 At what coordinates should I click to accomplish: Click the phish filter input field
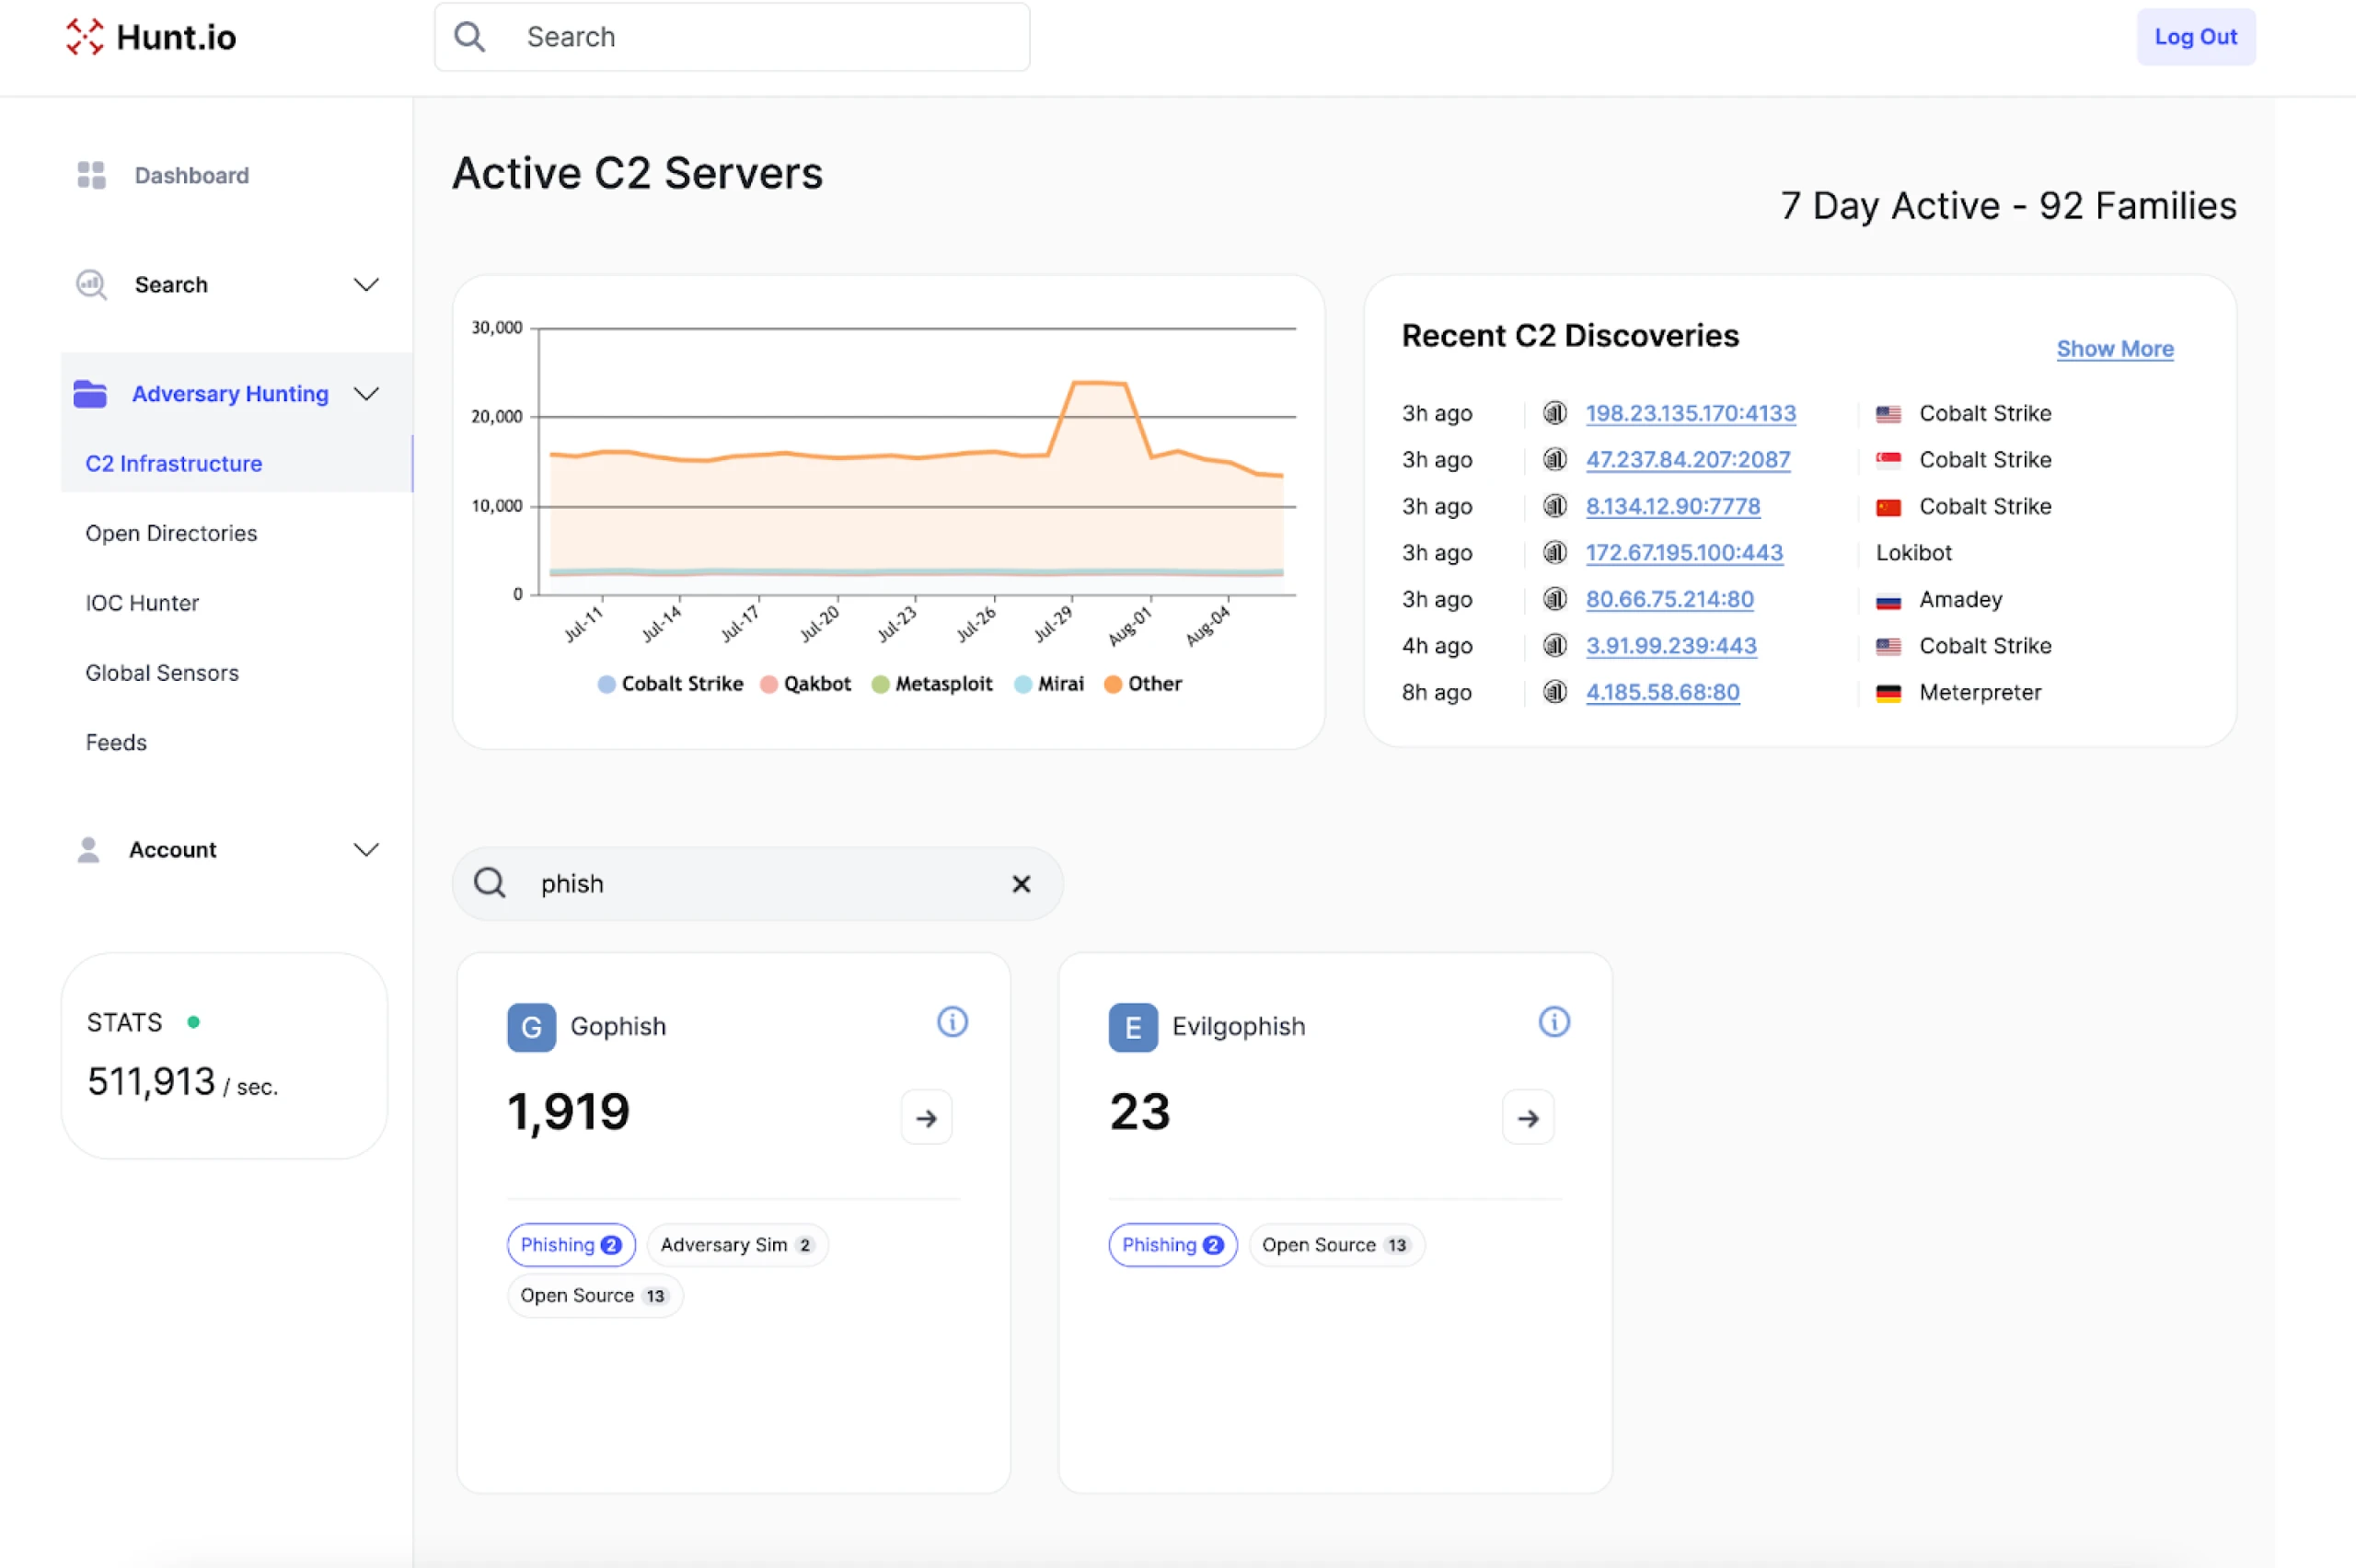[757, 884]
